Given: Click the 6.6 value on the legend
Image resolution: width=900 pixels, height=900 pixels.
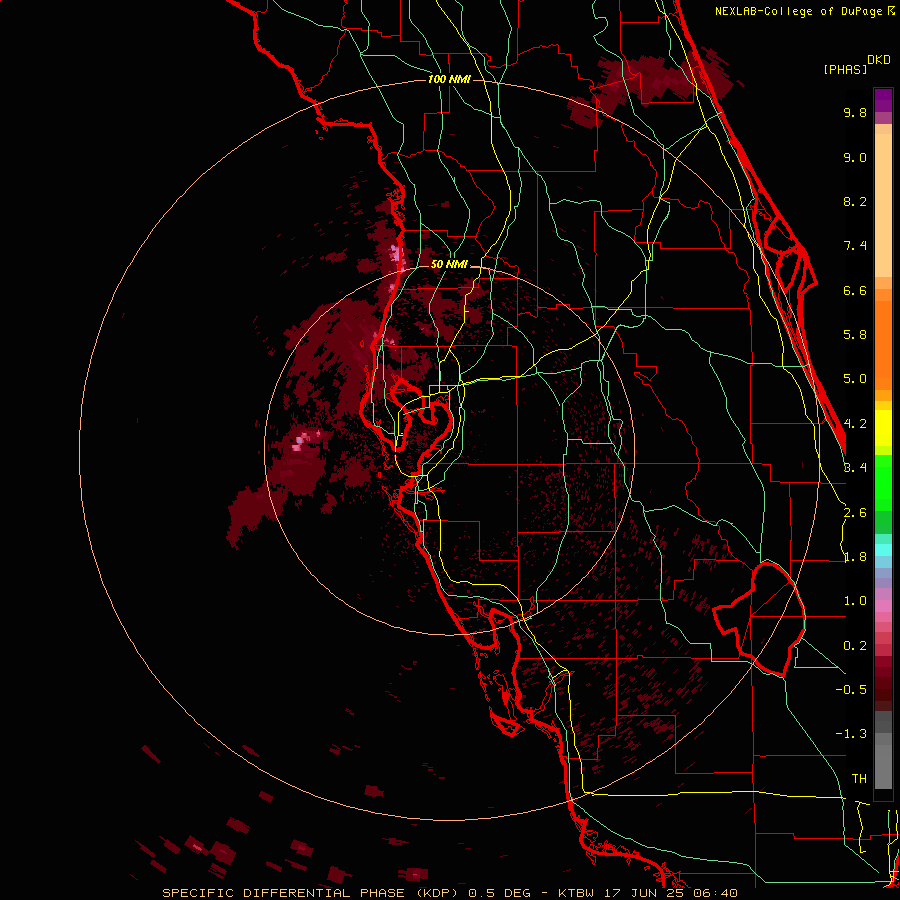Looking at the screenshot, I should pos(855,290).
